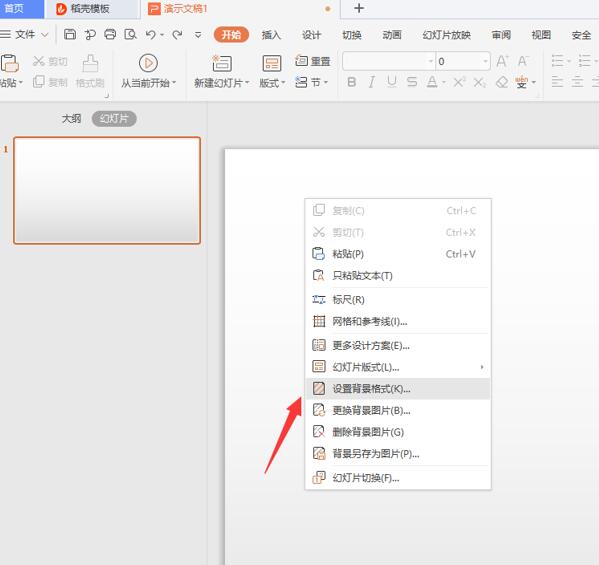
Task: Open the 动画 ribbon tab
Action: tap(392, 35)
